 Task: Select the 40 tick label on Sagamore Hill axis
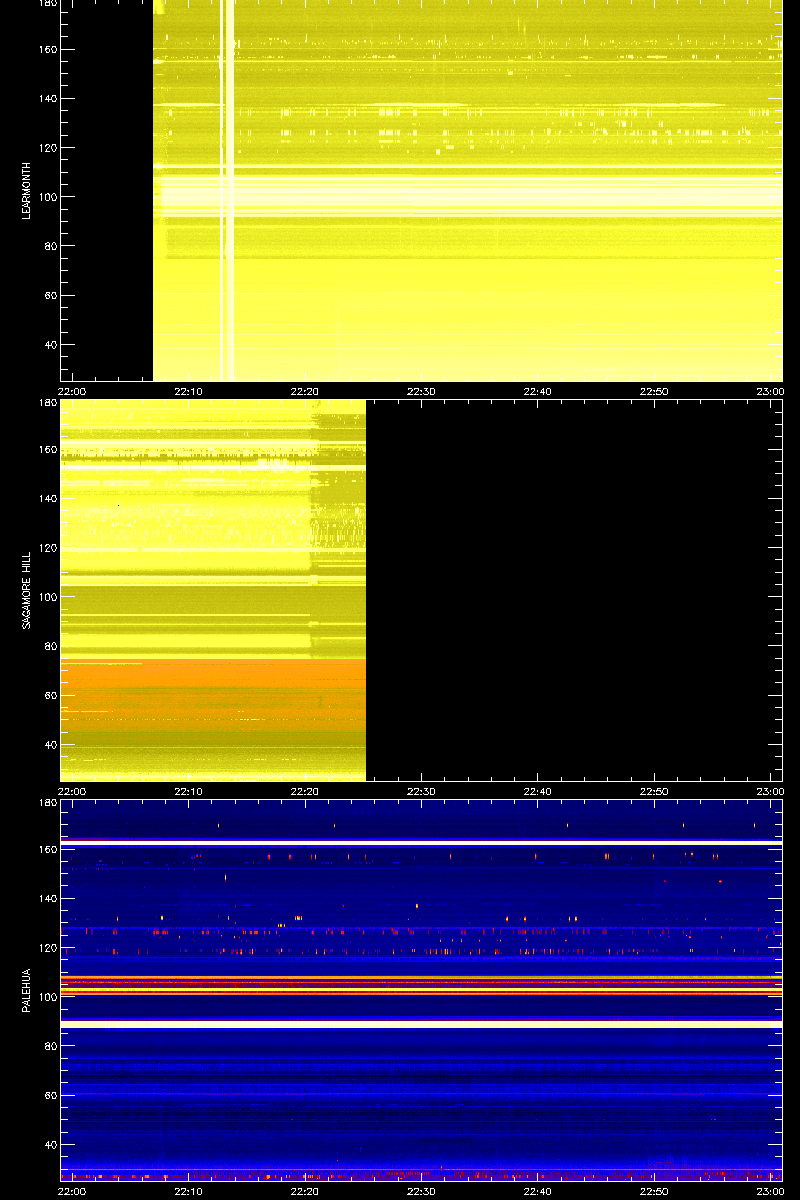(50, 745)
